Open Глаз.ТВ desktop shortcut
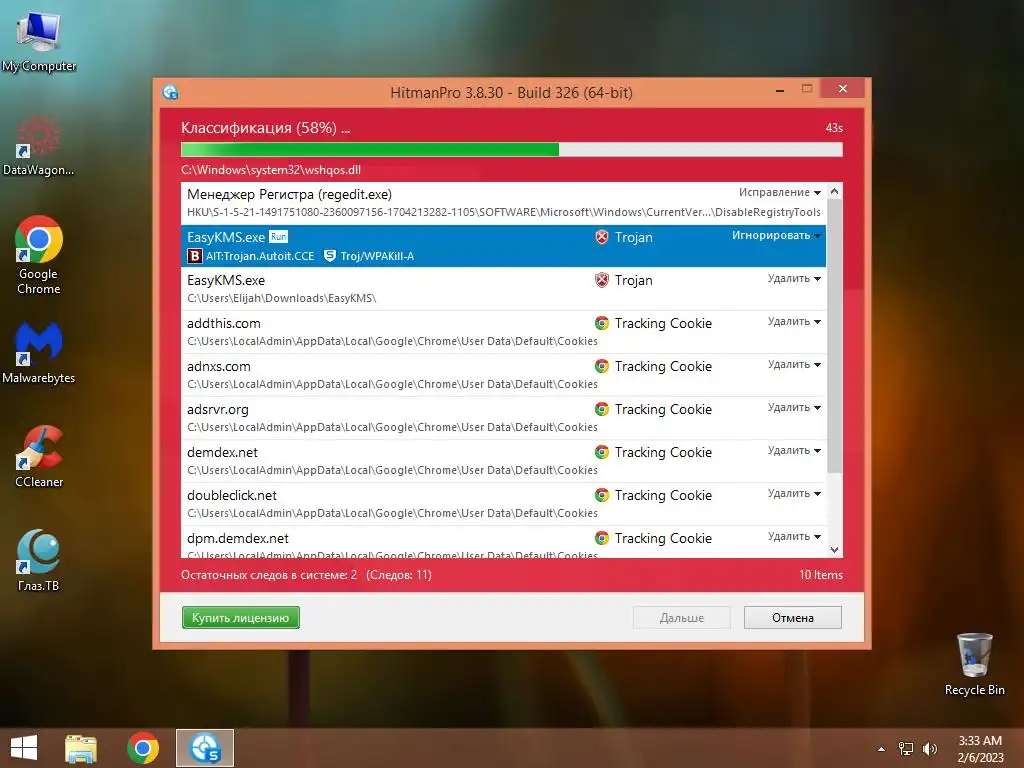 pos(39,560)
